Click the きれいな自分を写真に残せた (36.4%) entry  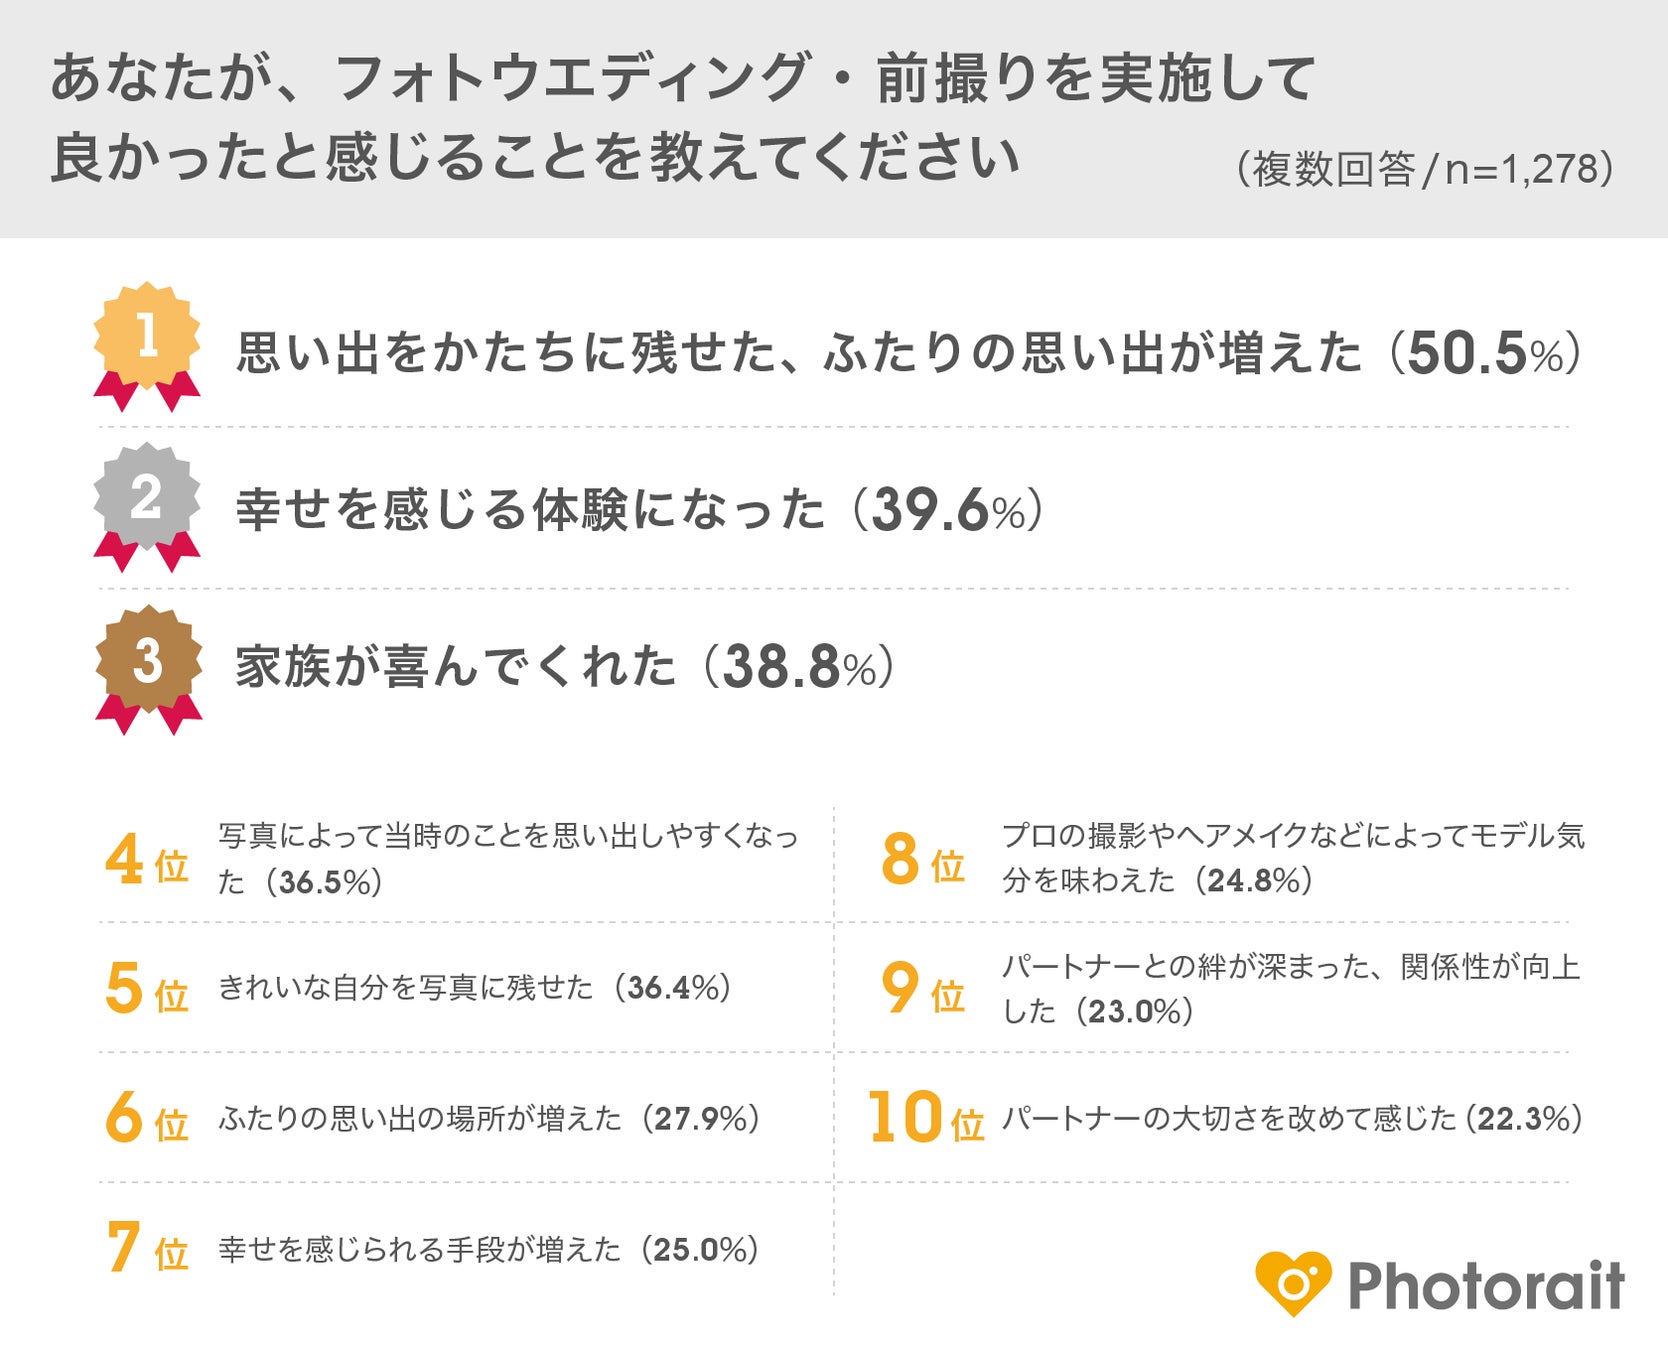click(475, 988)
